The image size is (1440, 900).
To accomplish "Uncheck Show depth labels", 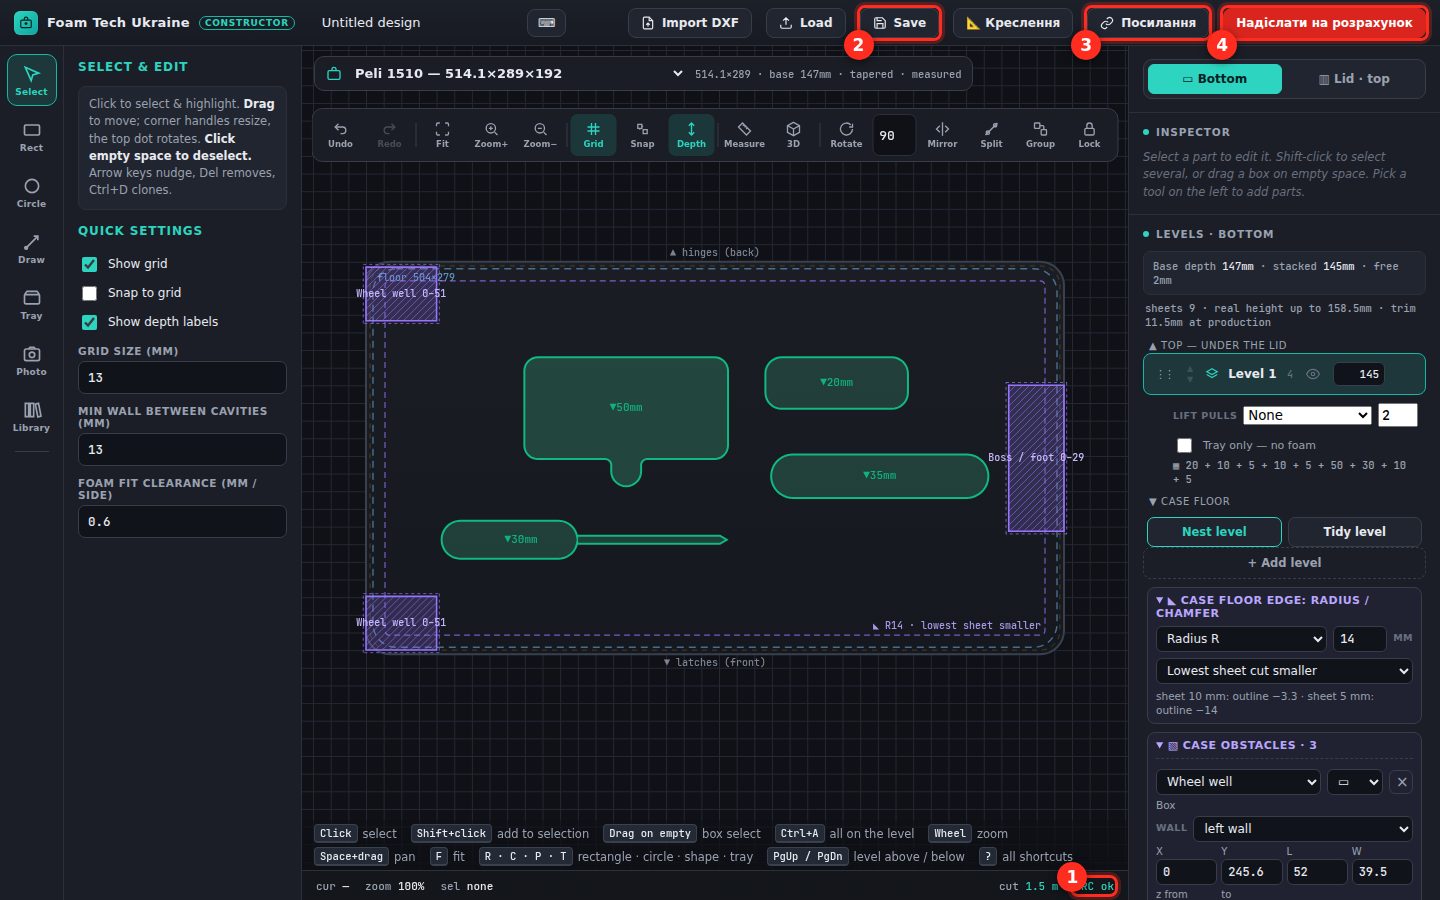I will [89, 322].
